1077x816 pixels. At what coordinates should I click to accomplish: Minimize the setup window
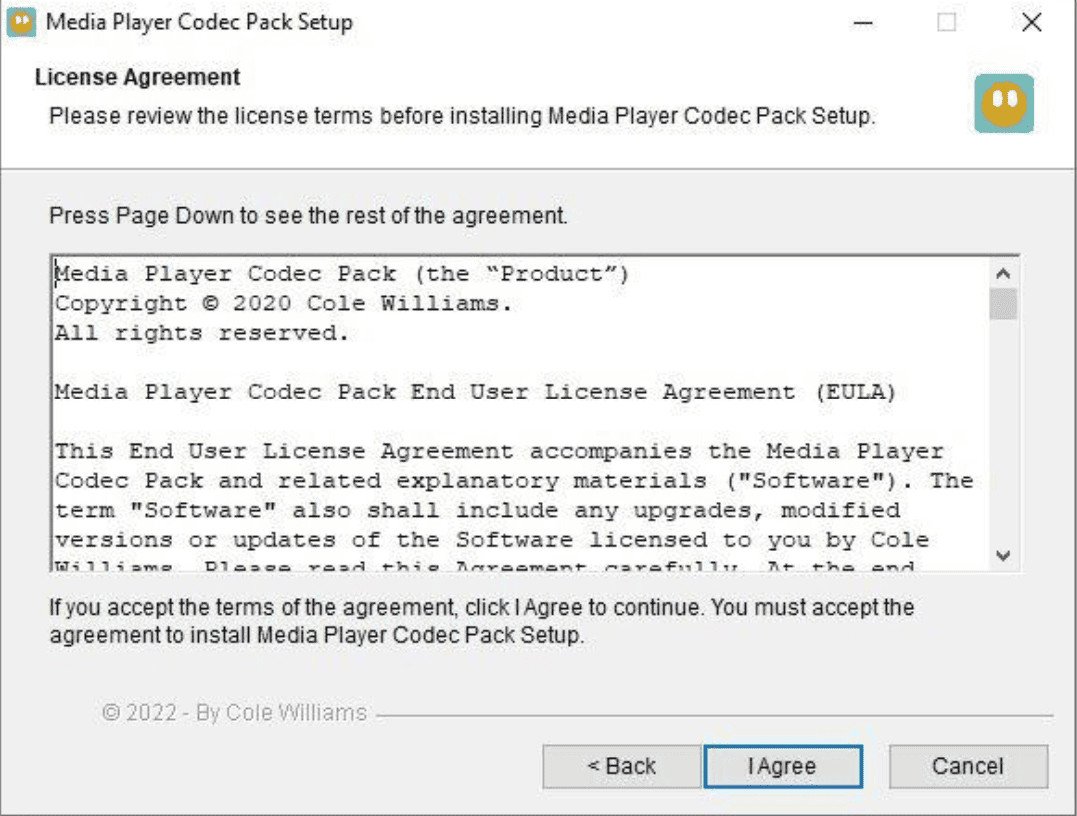[862, 21]
